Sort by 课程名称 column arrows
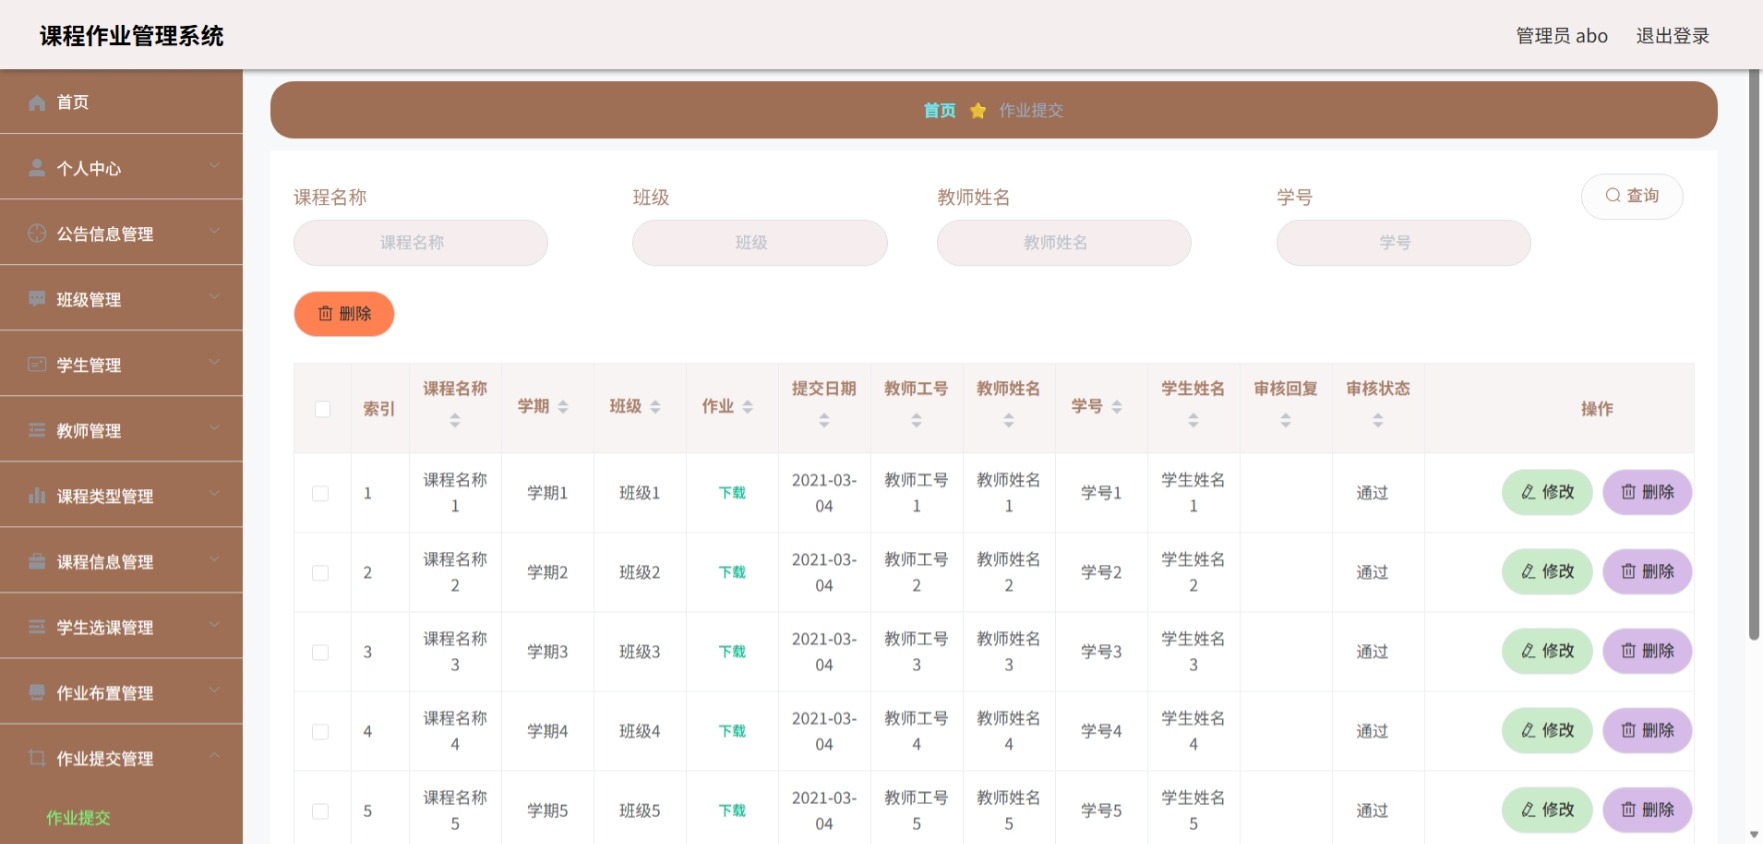The height and width of the screenshot is (844, 1763). 455,421
